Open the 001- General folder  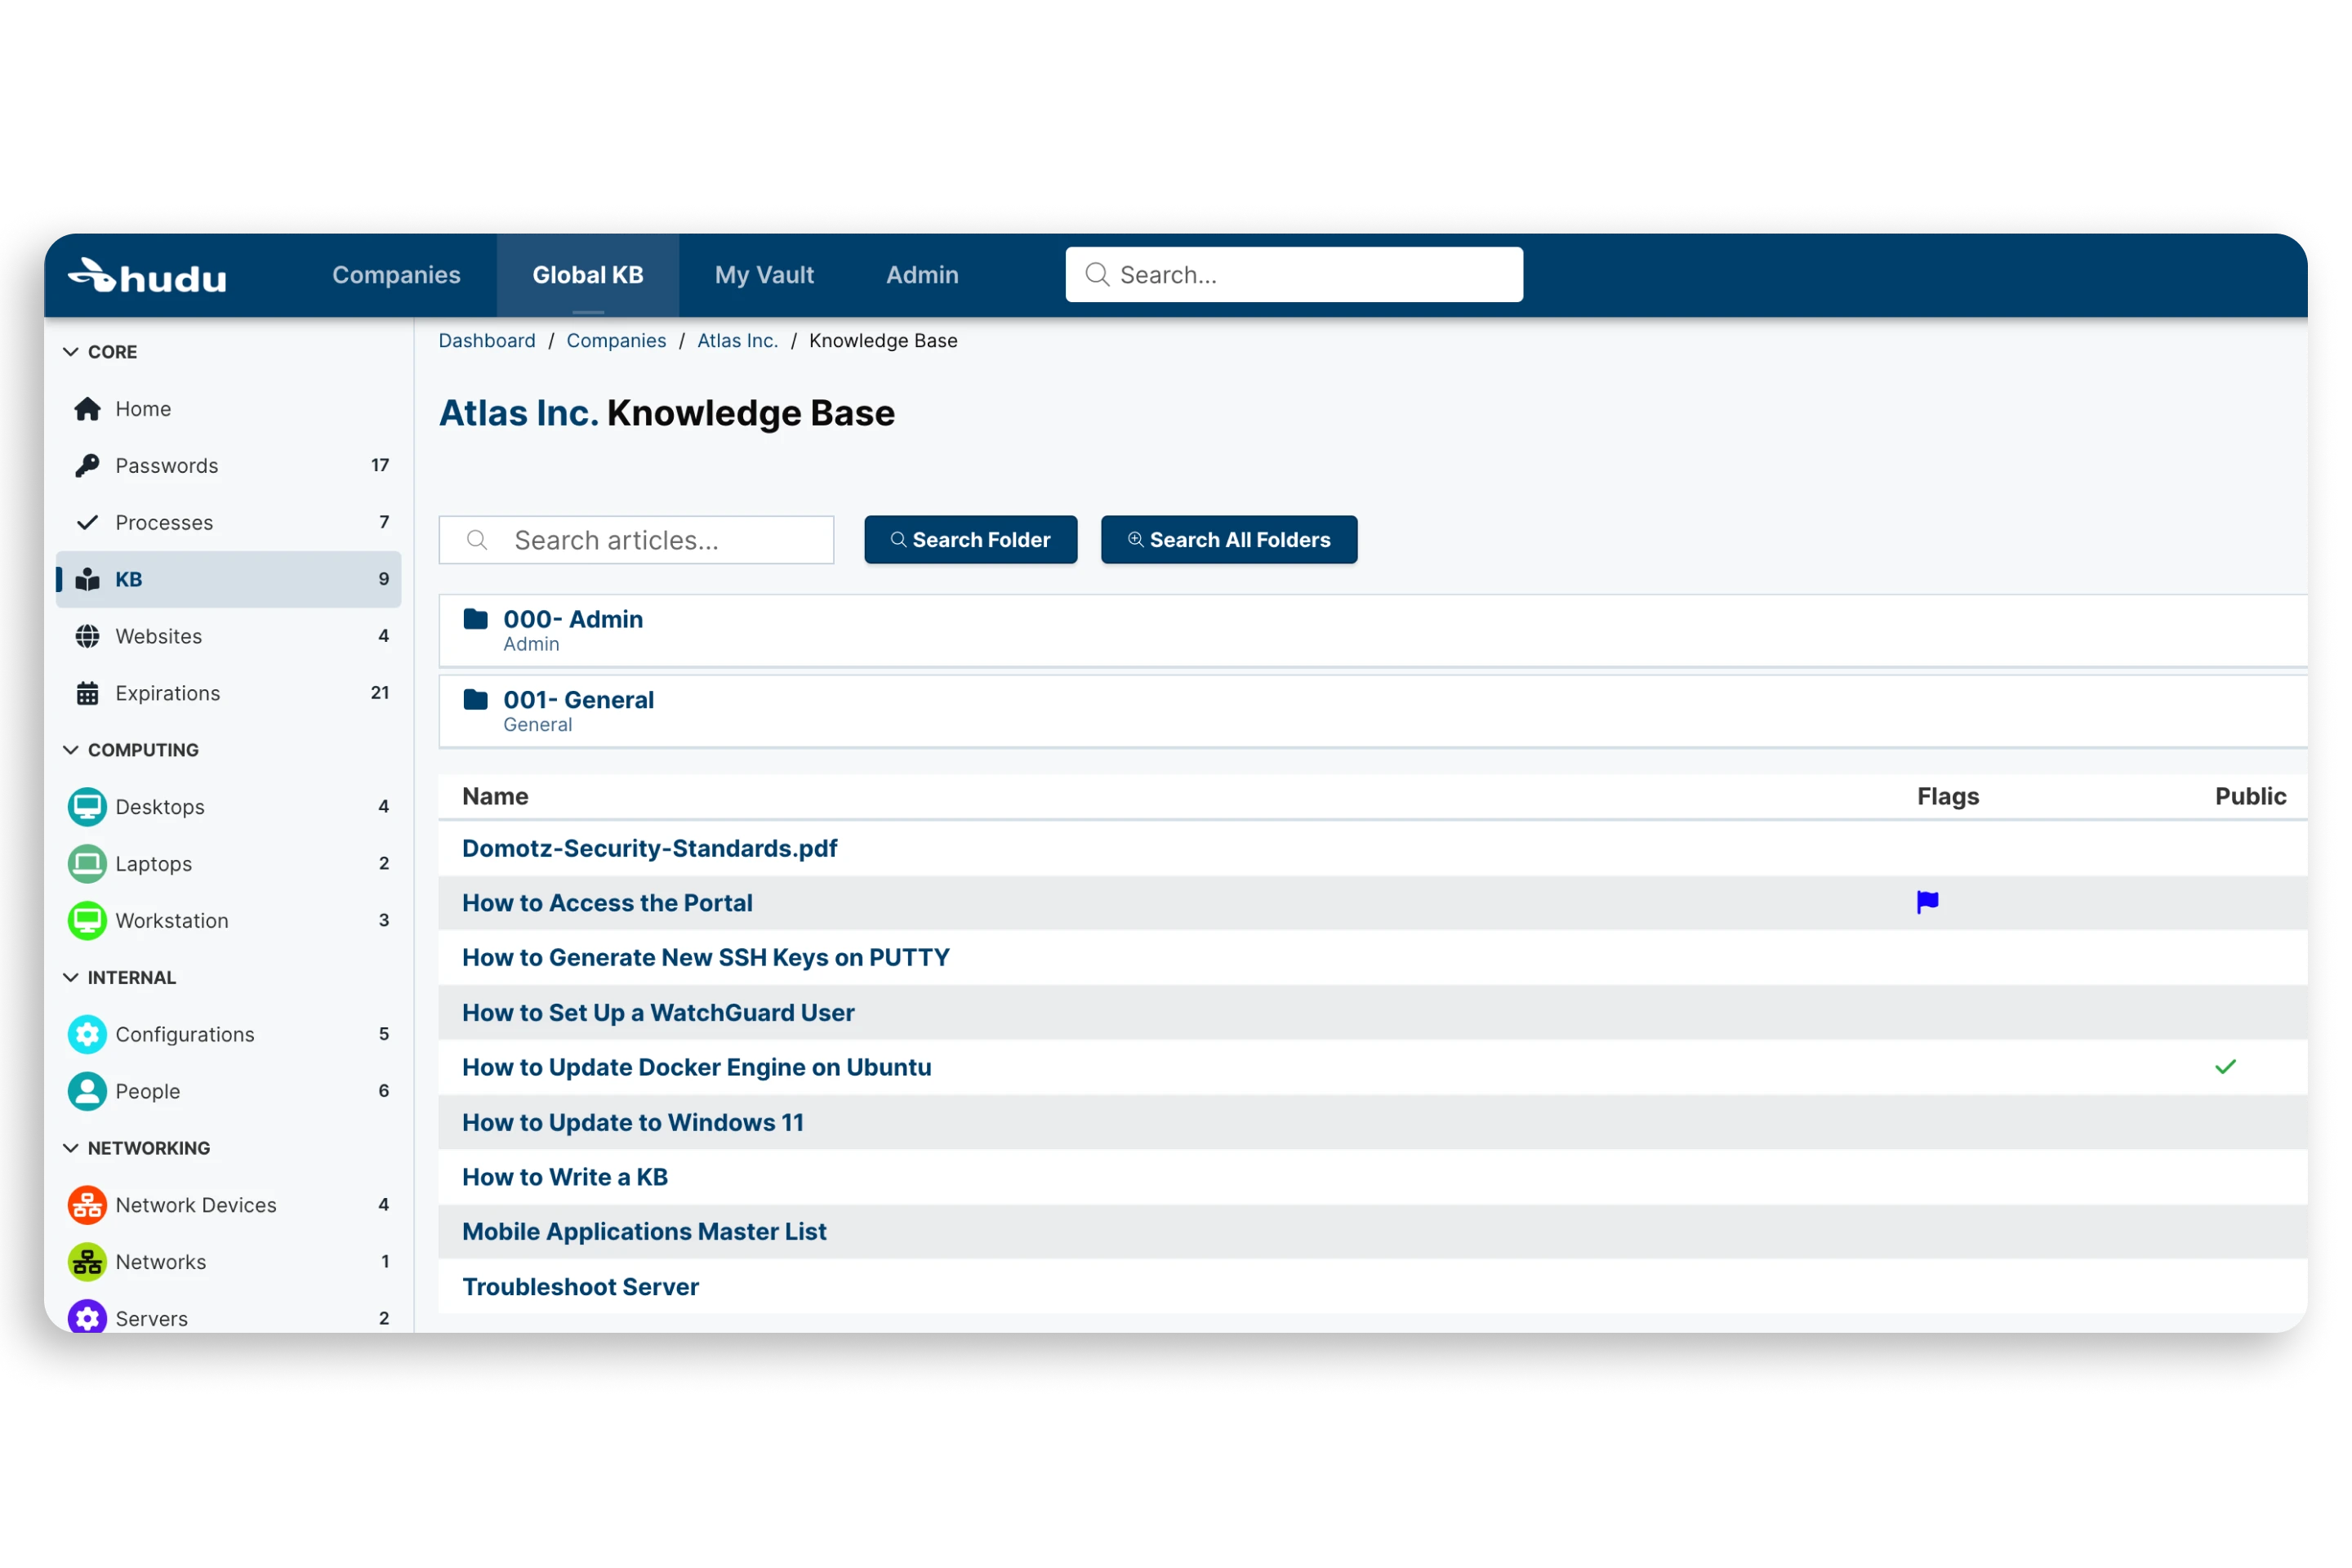pos(577,700)
